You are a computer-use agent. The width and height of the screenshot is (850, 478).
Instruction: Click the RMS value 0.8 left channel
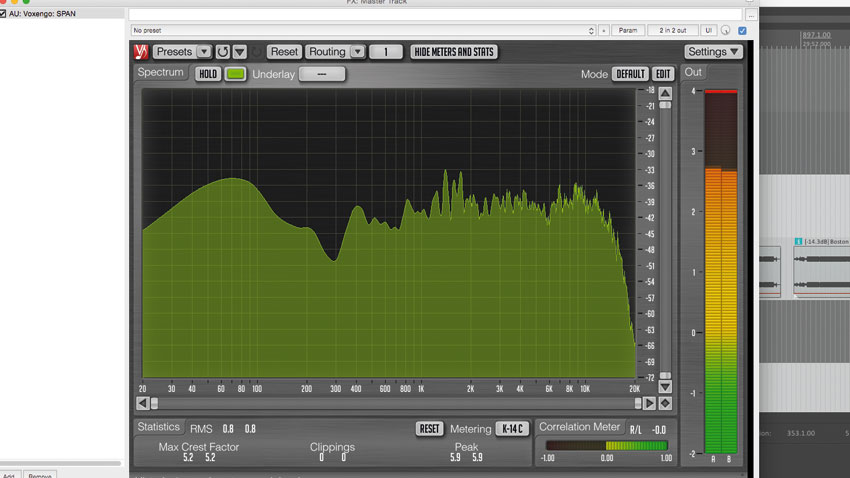228,429
